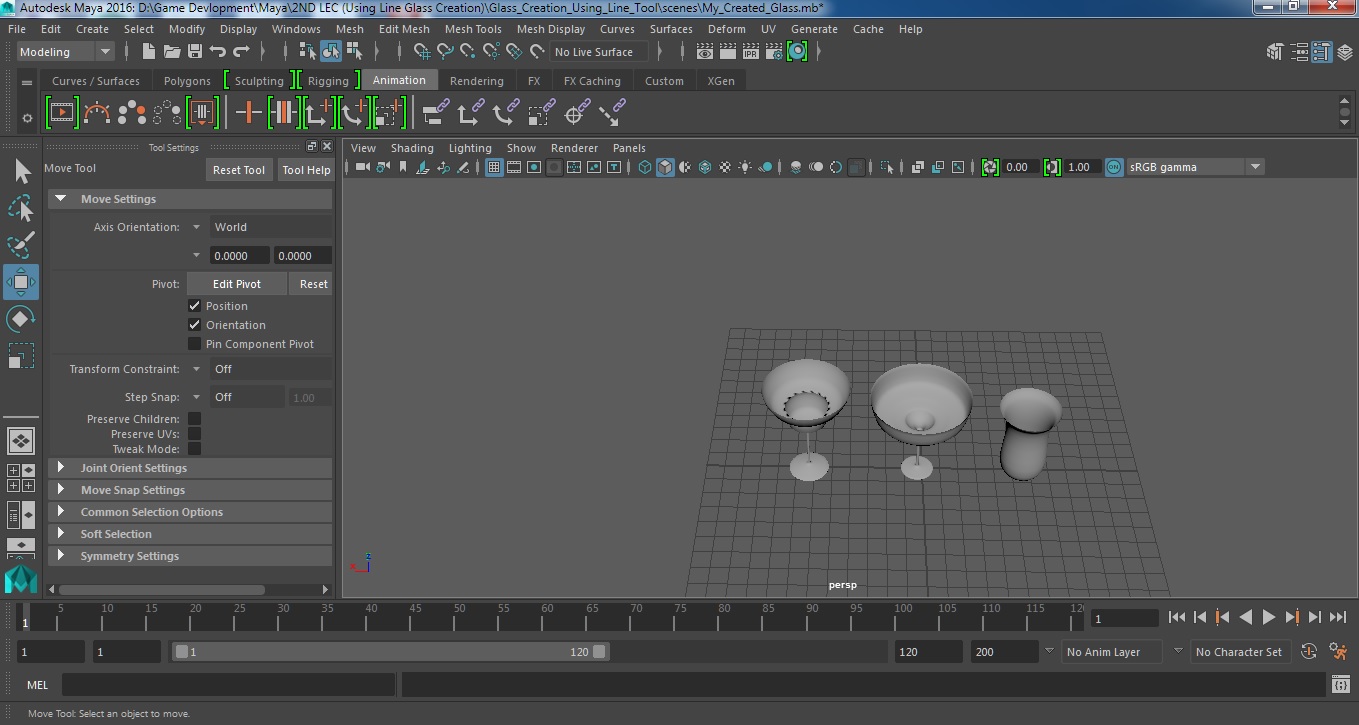
Task: Open animation preferences running-man icon
Action: [1339, 651]
